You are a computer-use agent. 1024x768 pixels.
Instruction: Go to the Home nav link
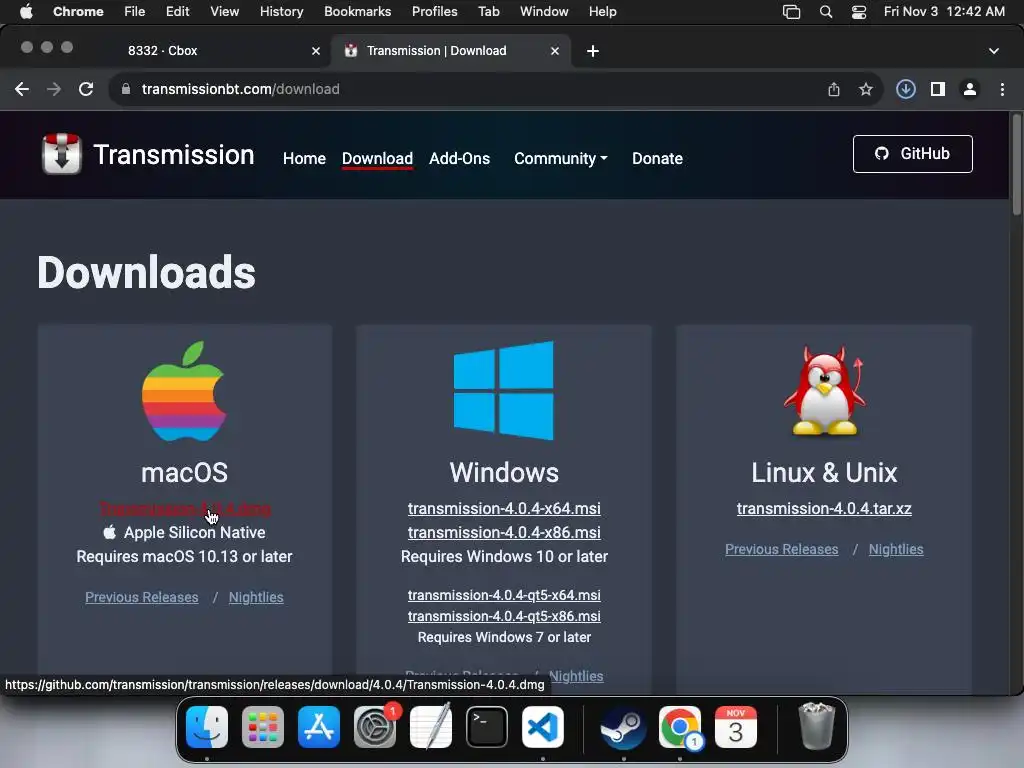[x=304, y=159]
